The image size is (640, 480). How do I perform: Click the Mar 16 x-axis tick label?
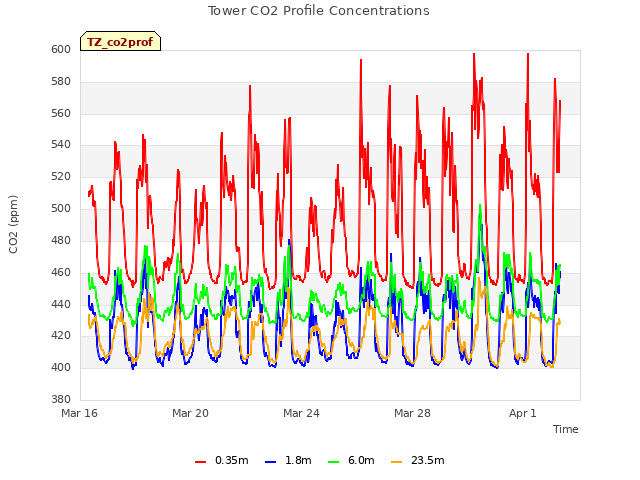(80, 413)
